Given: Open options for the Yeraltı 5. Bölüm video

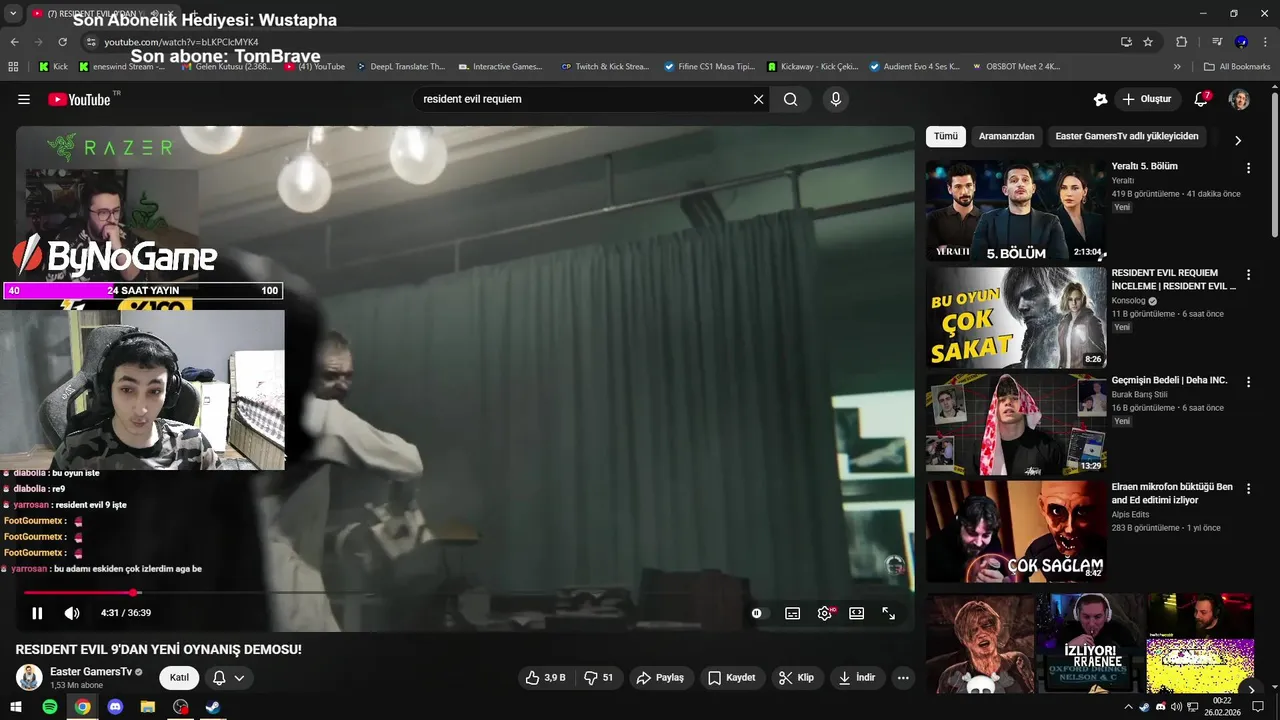Looking at the screenshot, I should click(x=1248, y=168).
